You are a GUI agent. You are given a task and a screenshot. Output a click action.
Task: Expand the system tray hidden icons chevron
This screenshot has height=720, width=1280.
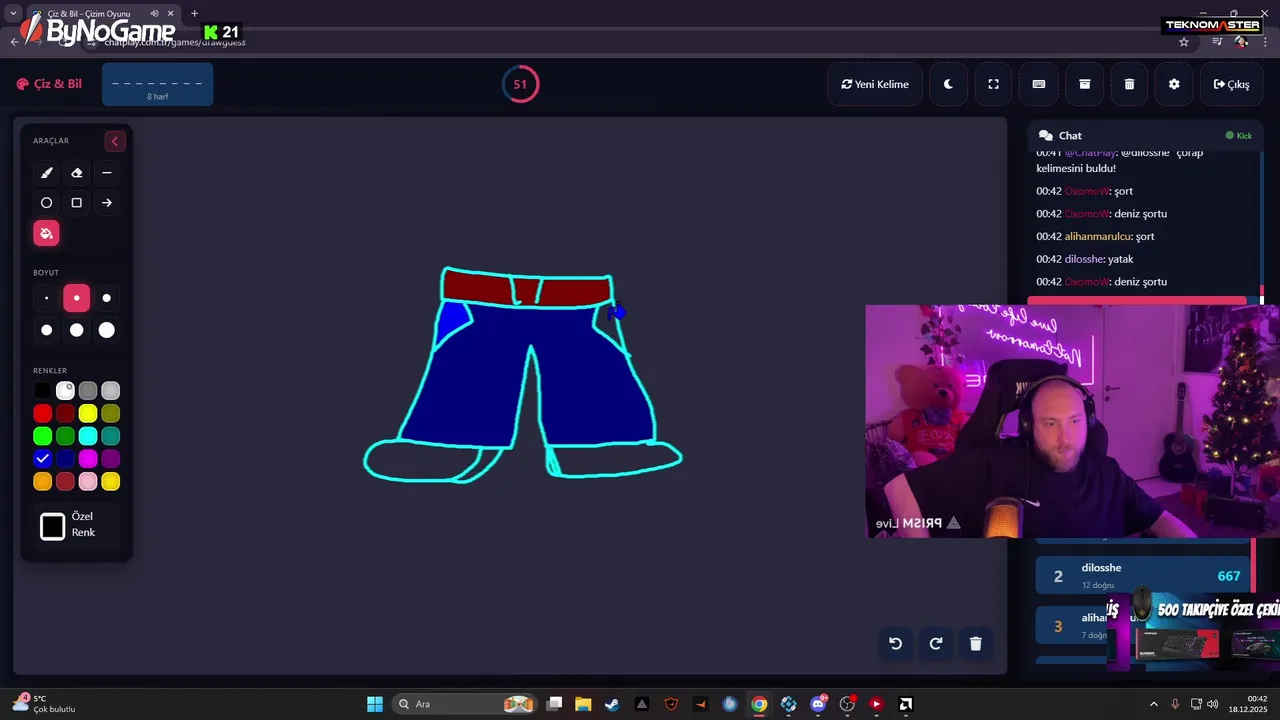tap(1153, 704)
